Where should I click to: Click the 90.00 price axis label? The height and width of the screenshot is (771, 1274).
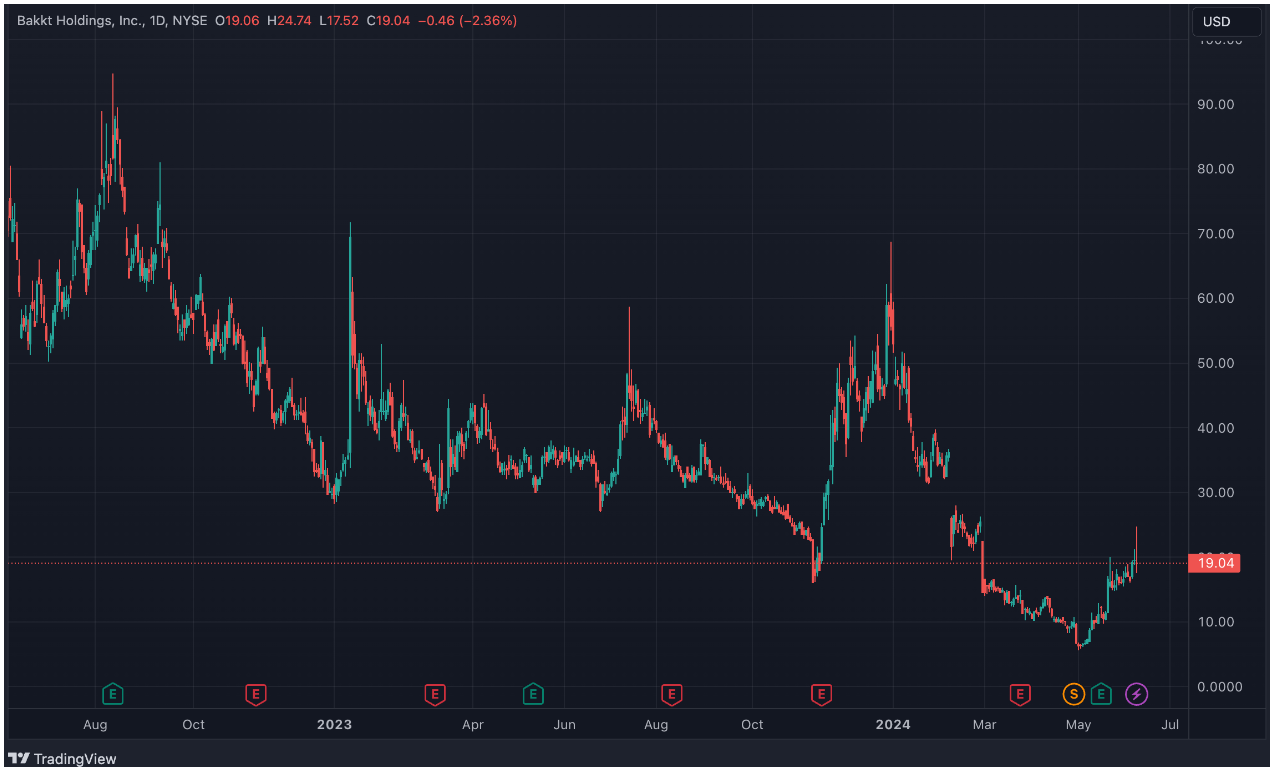1217,104
